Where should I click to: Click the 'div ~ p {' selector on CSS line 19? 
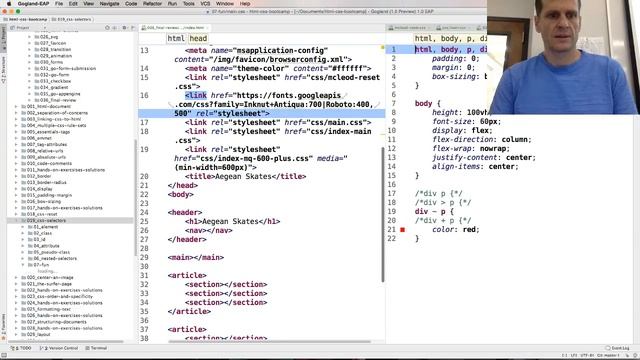434,212
